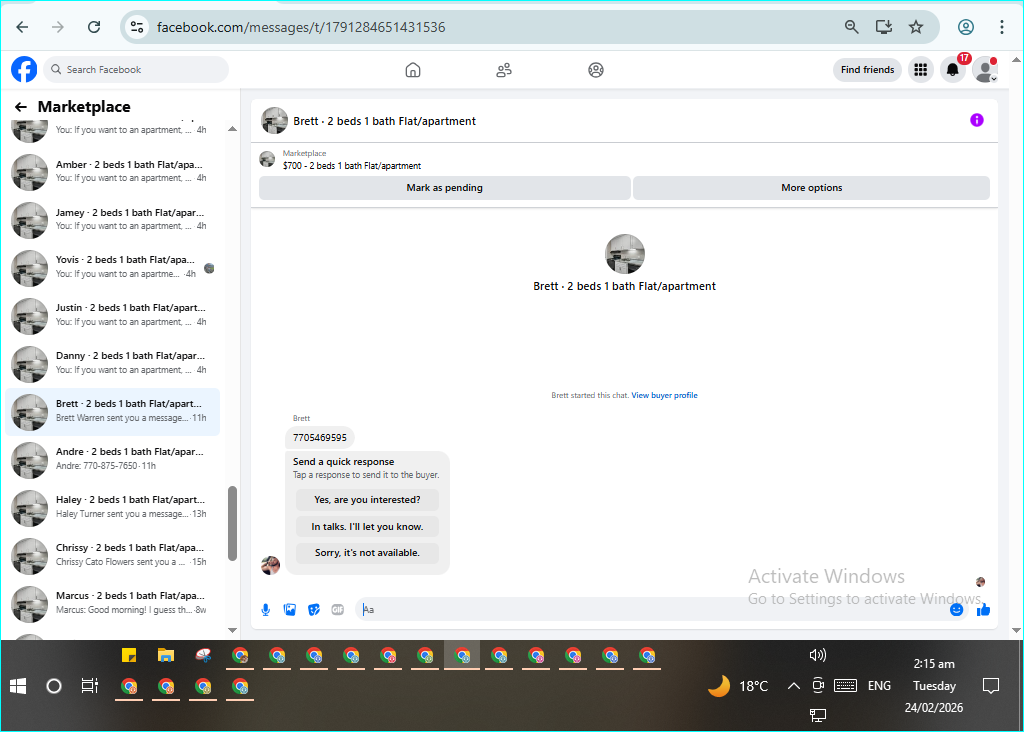Open Chrissy's apartment chat
The image size is (1024, 732).
[x=112, y=555]
